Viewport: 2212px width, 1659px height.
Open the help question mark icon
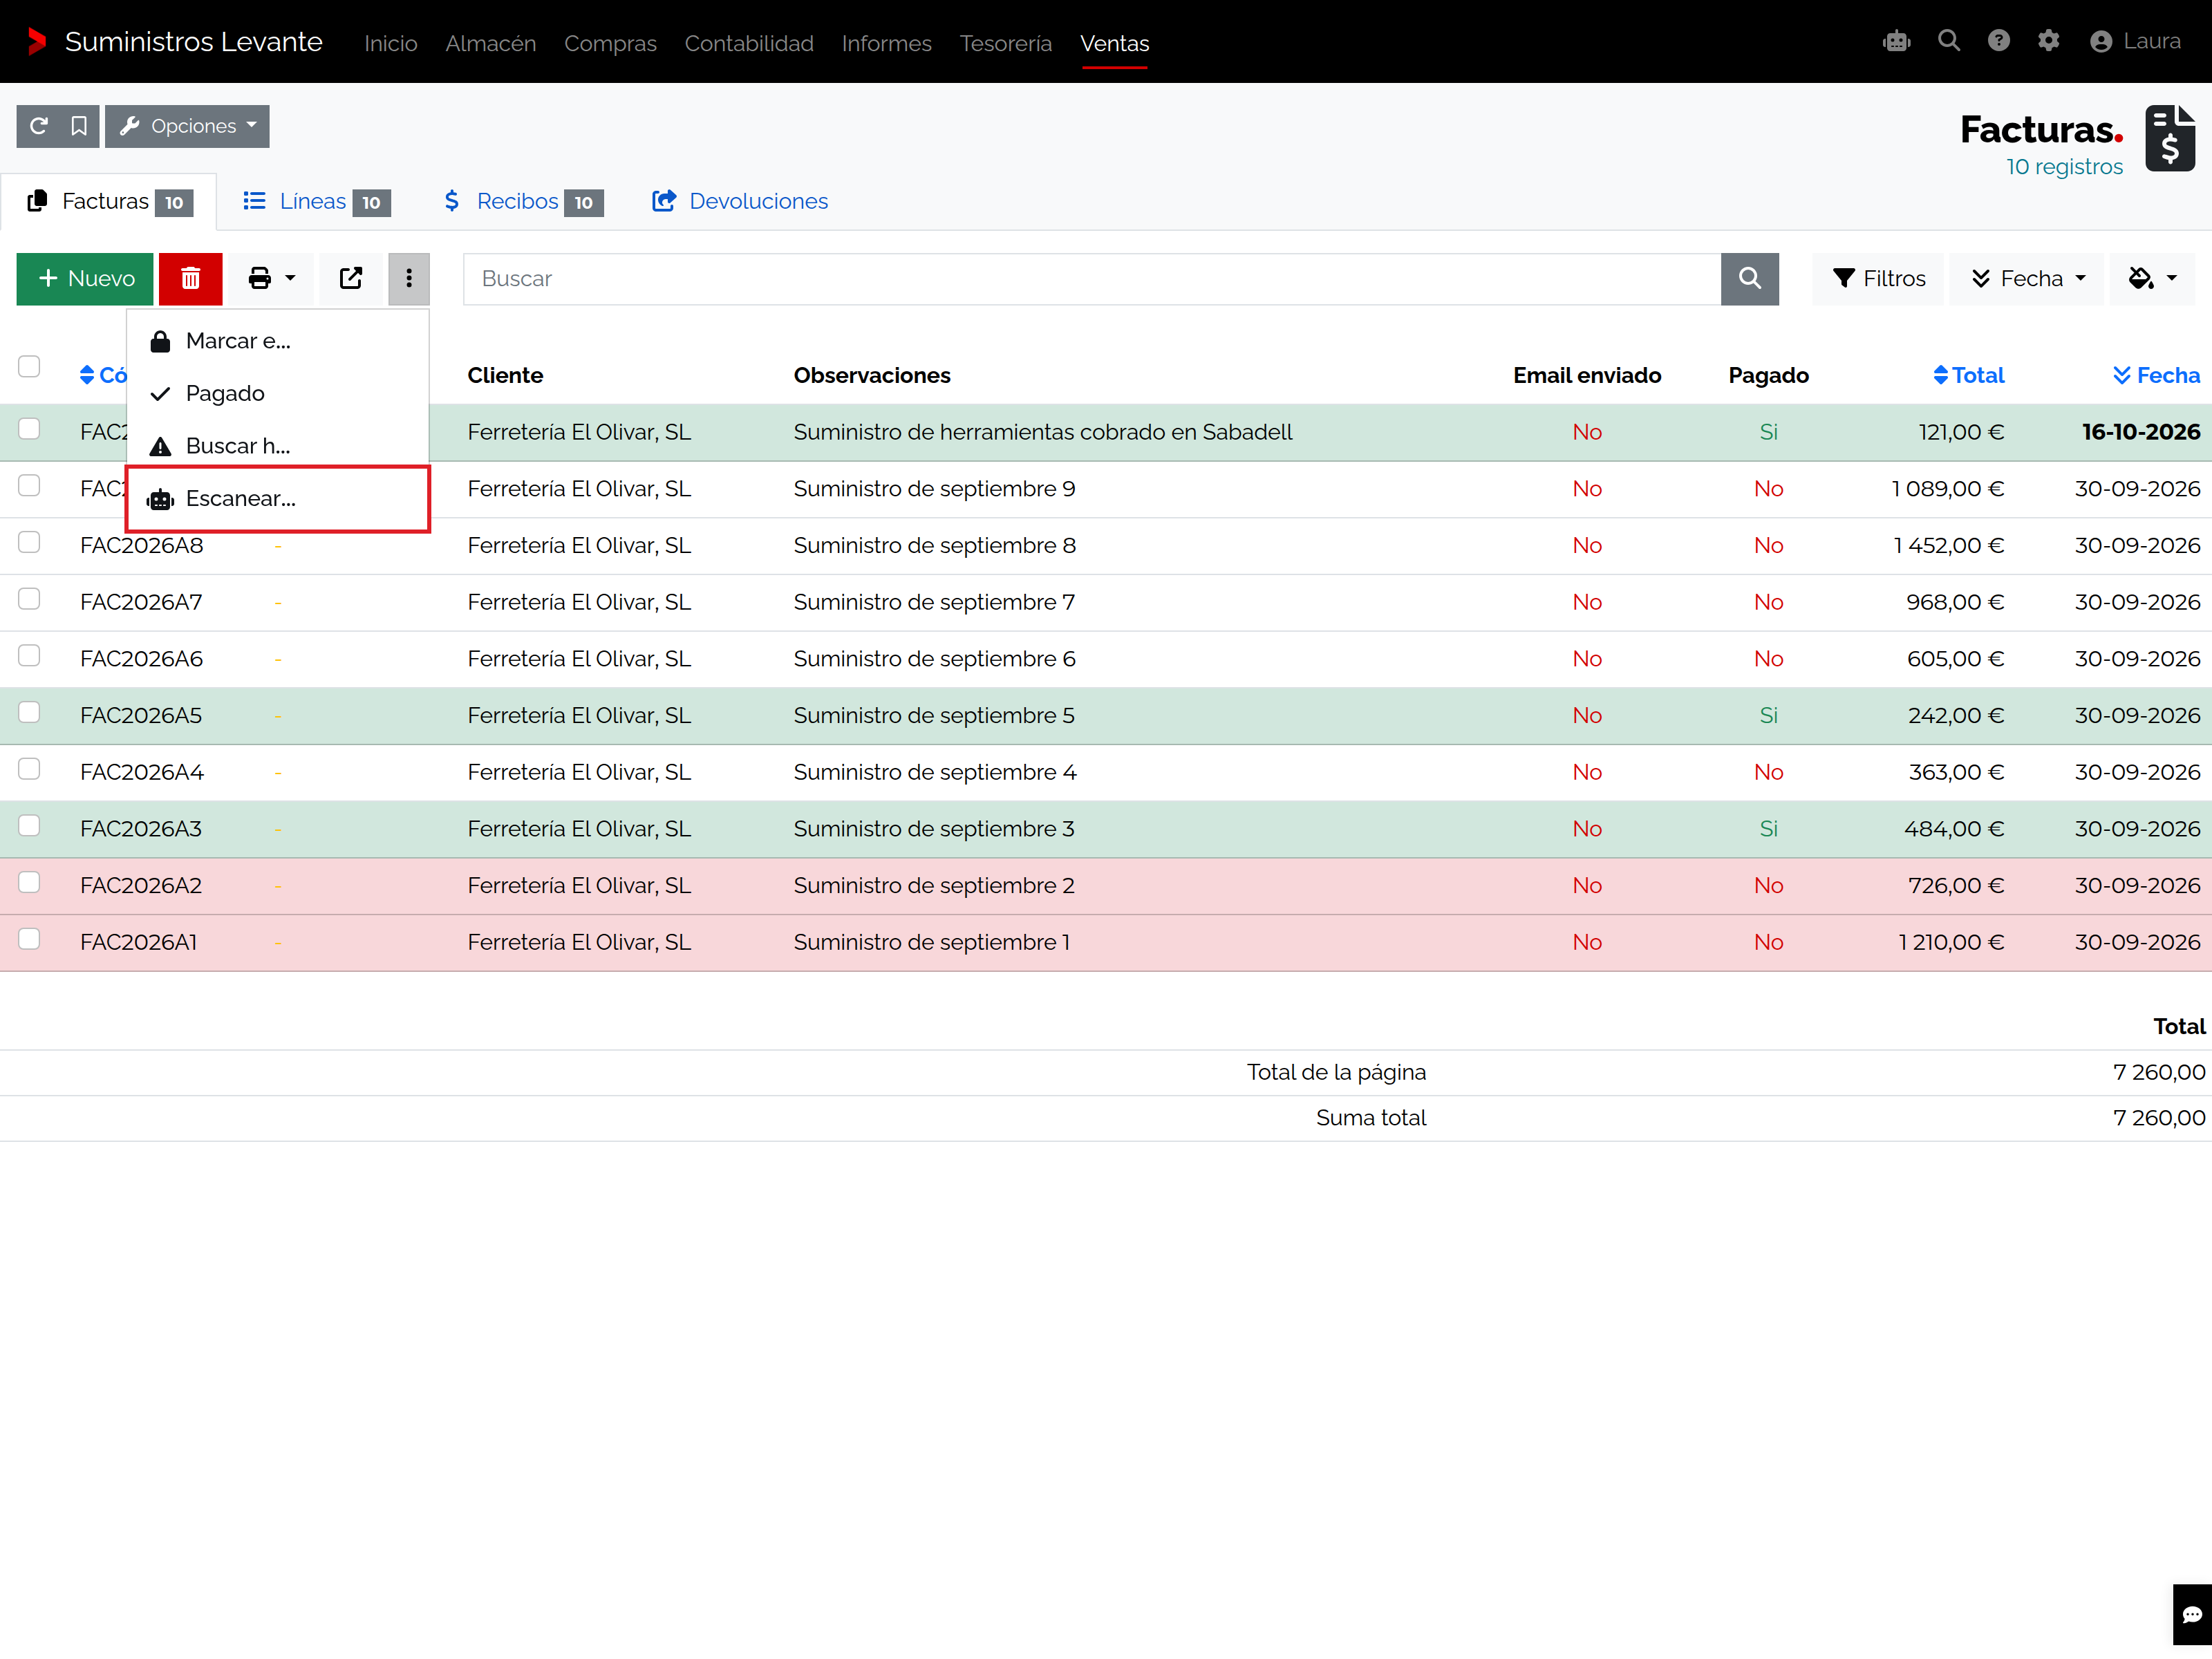click(x=1998, y=41)
